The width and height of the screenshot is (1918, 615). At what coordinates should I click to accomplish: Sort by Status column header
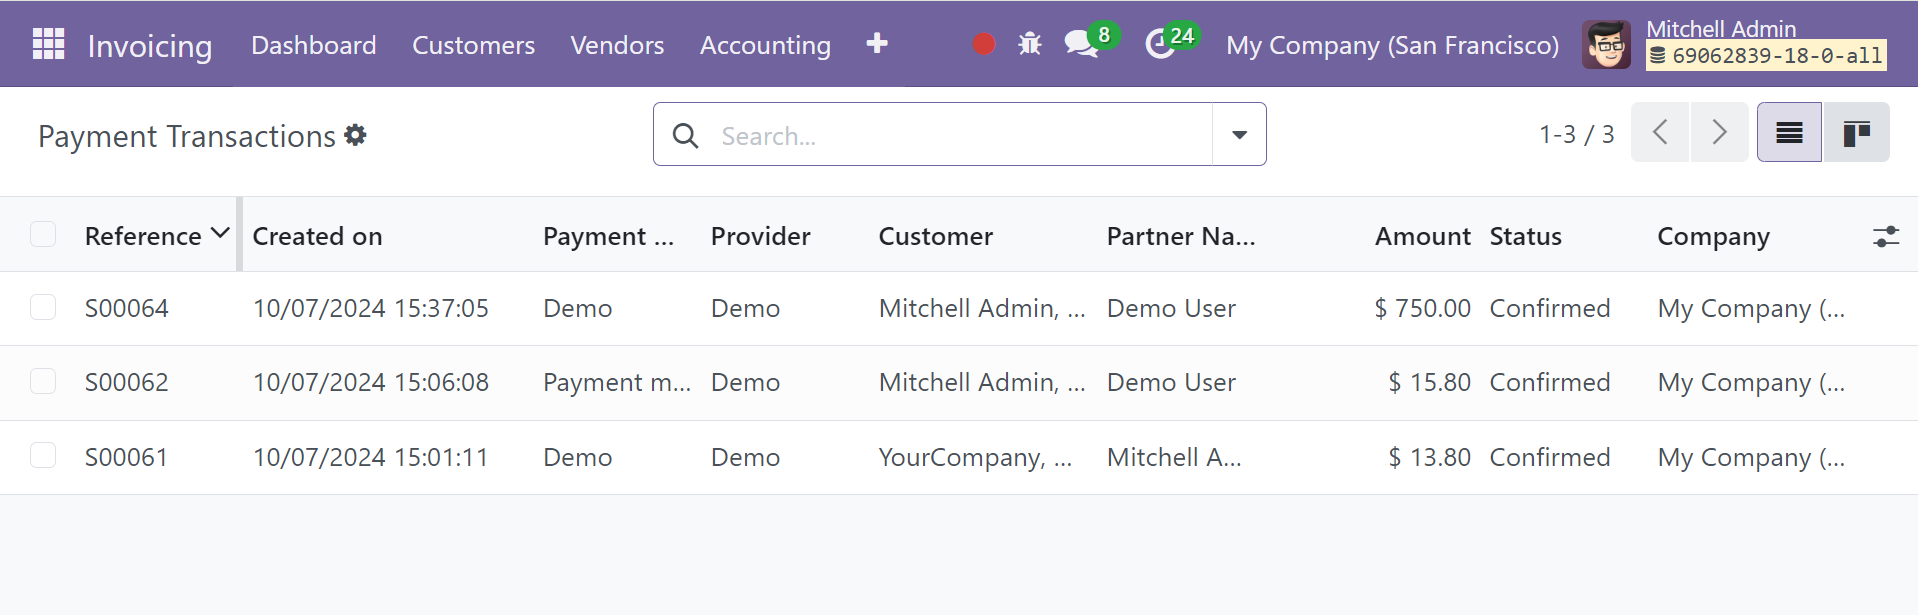(x=1525, y=236)
